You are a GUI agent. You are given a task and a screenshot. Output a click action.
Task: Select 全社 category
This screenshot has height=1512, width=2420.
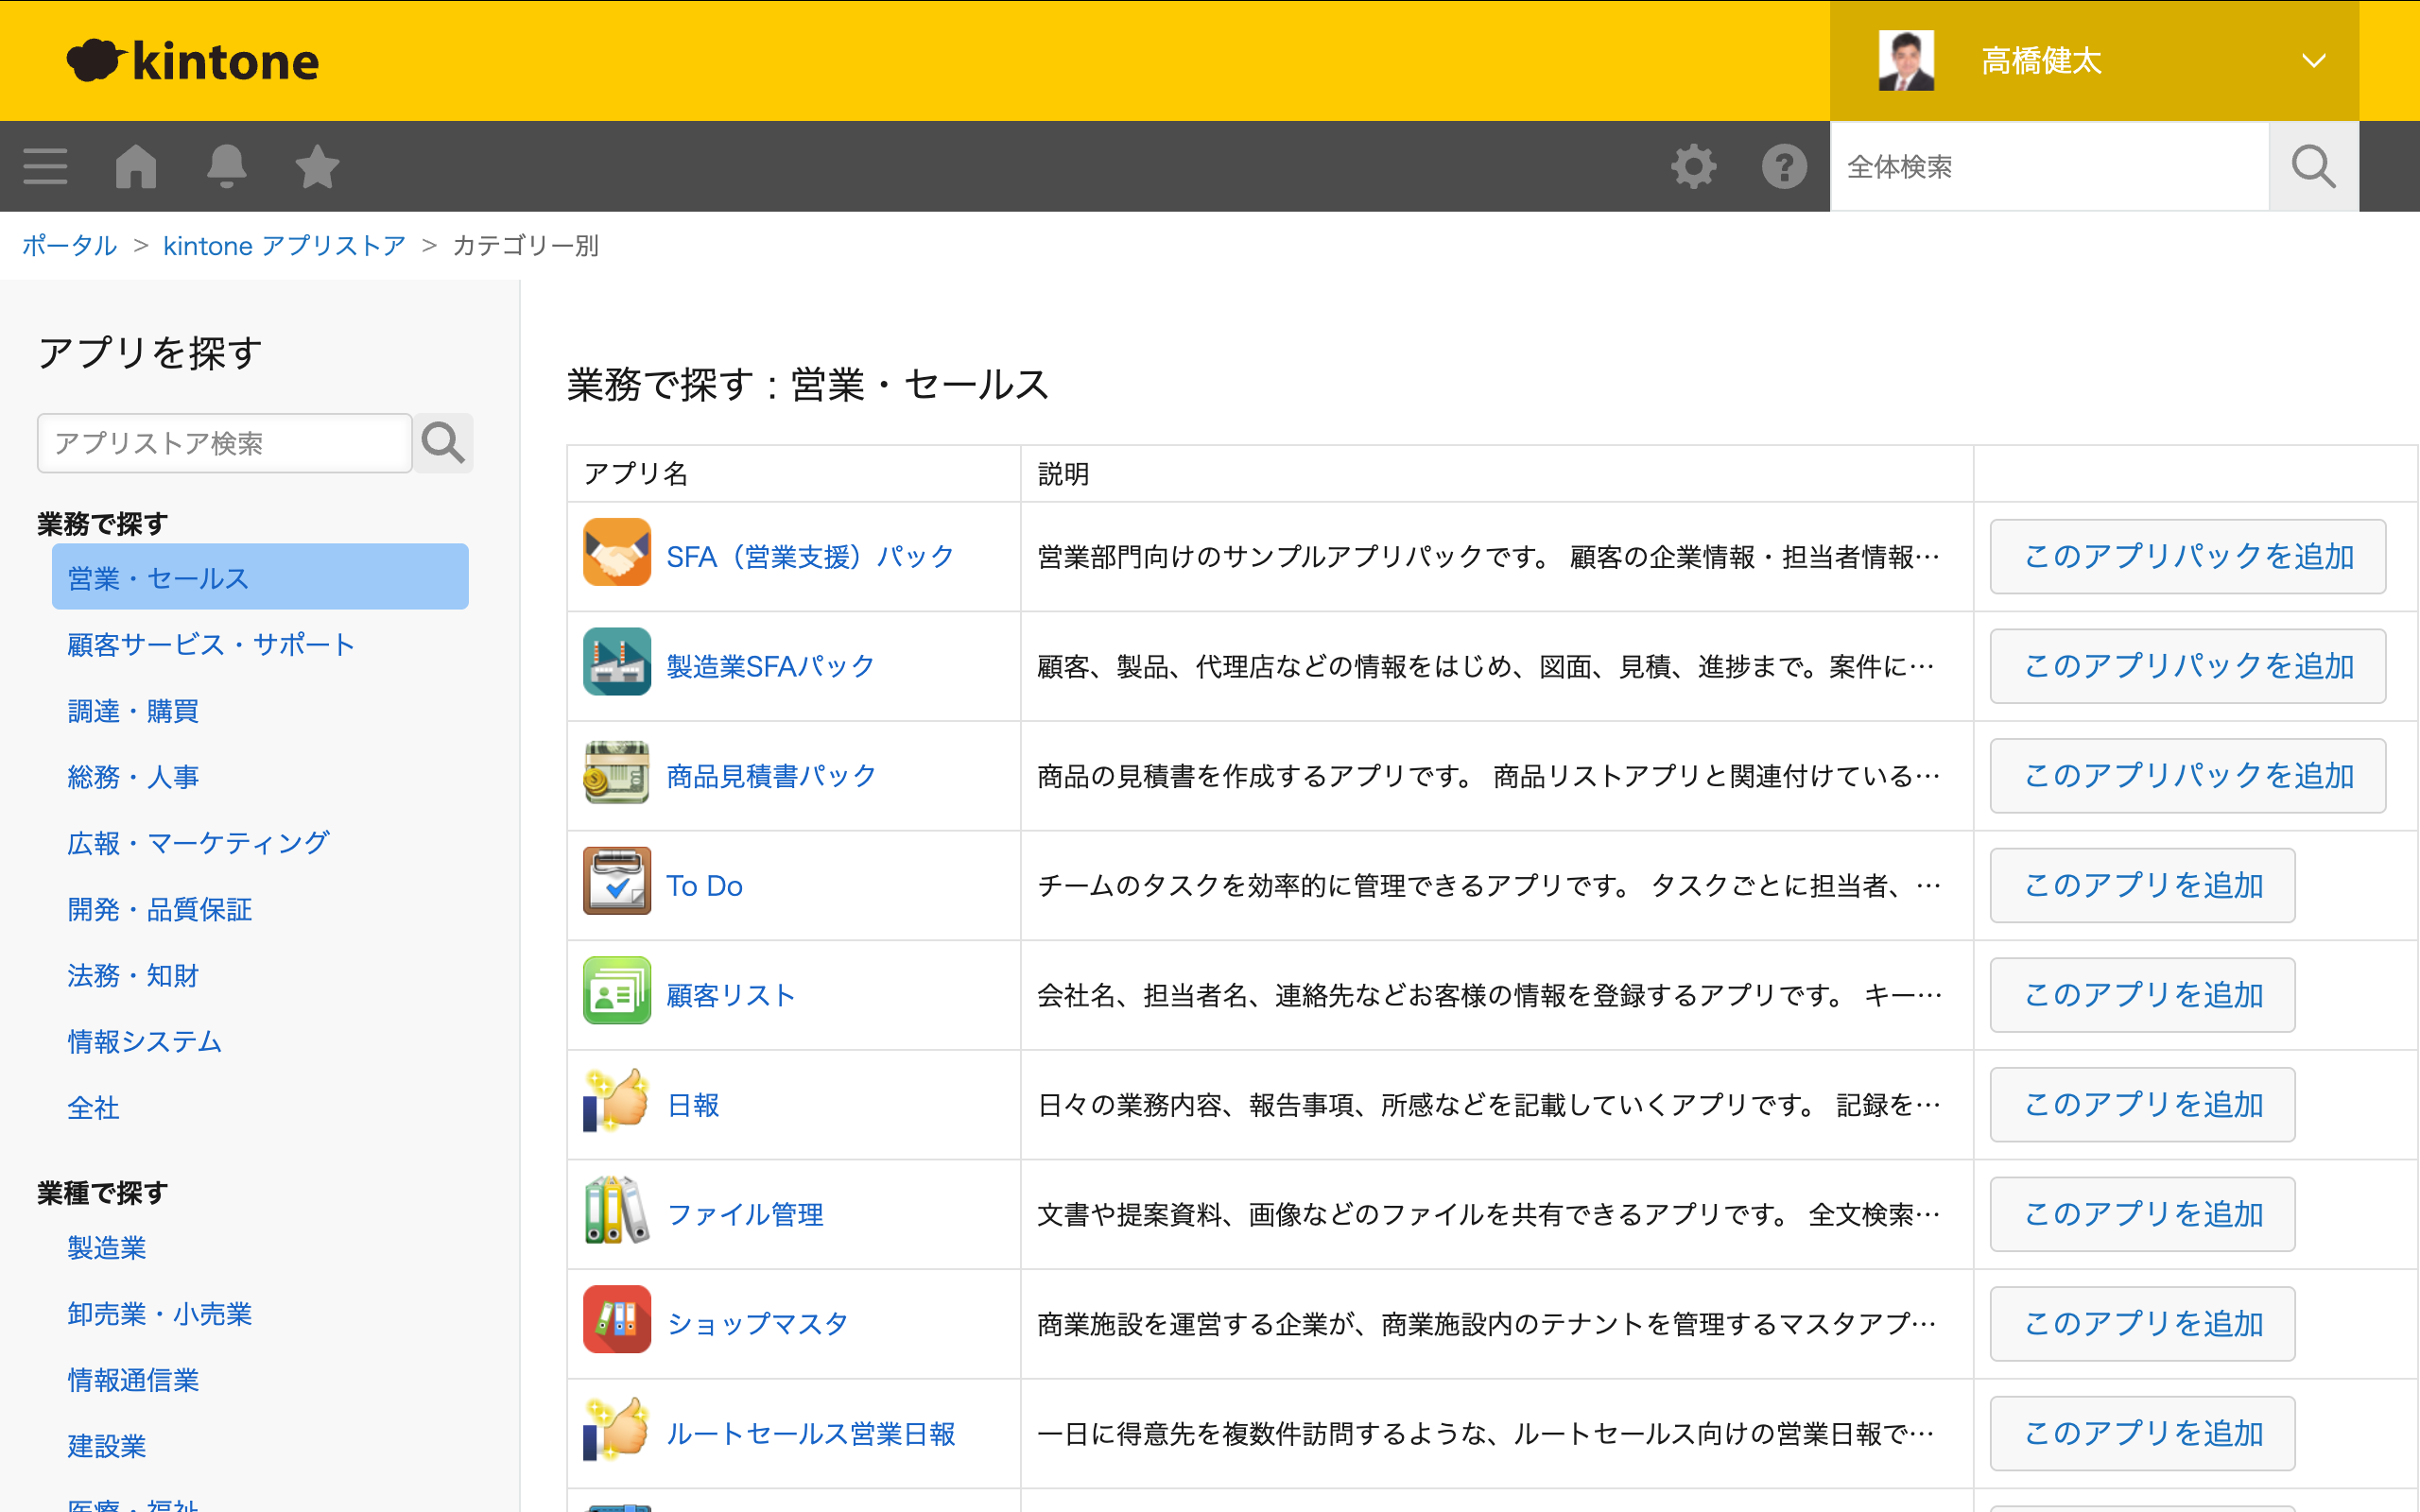(93, 1107)
